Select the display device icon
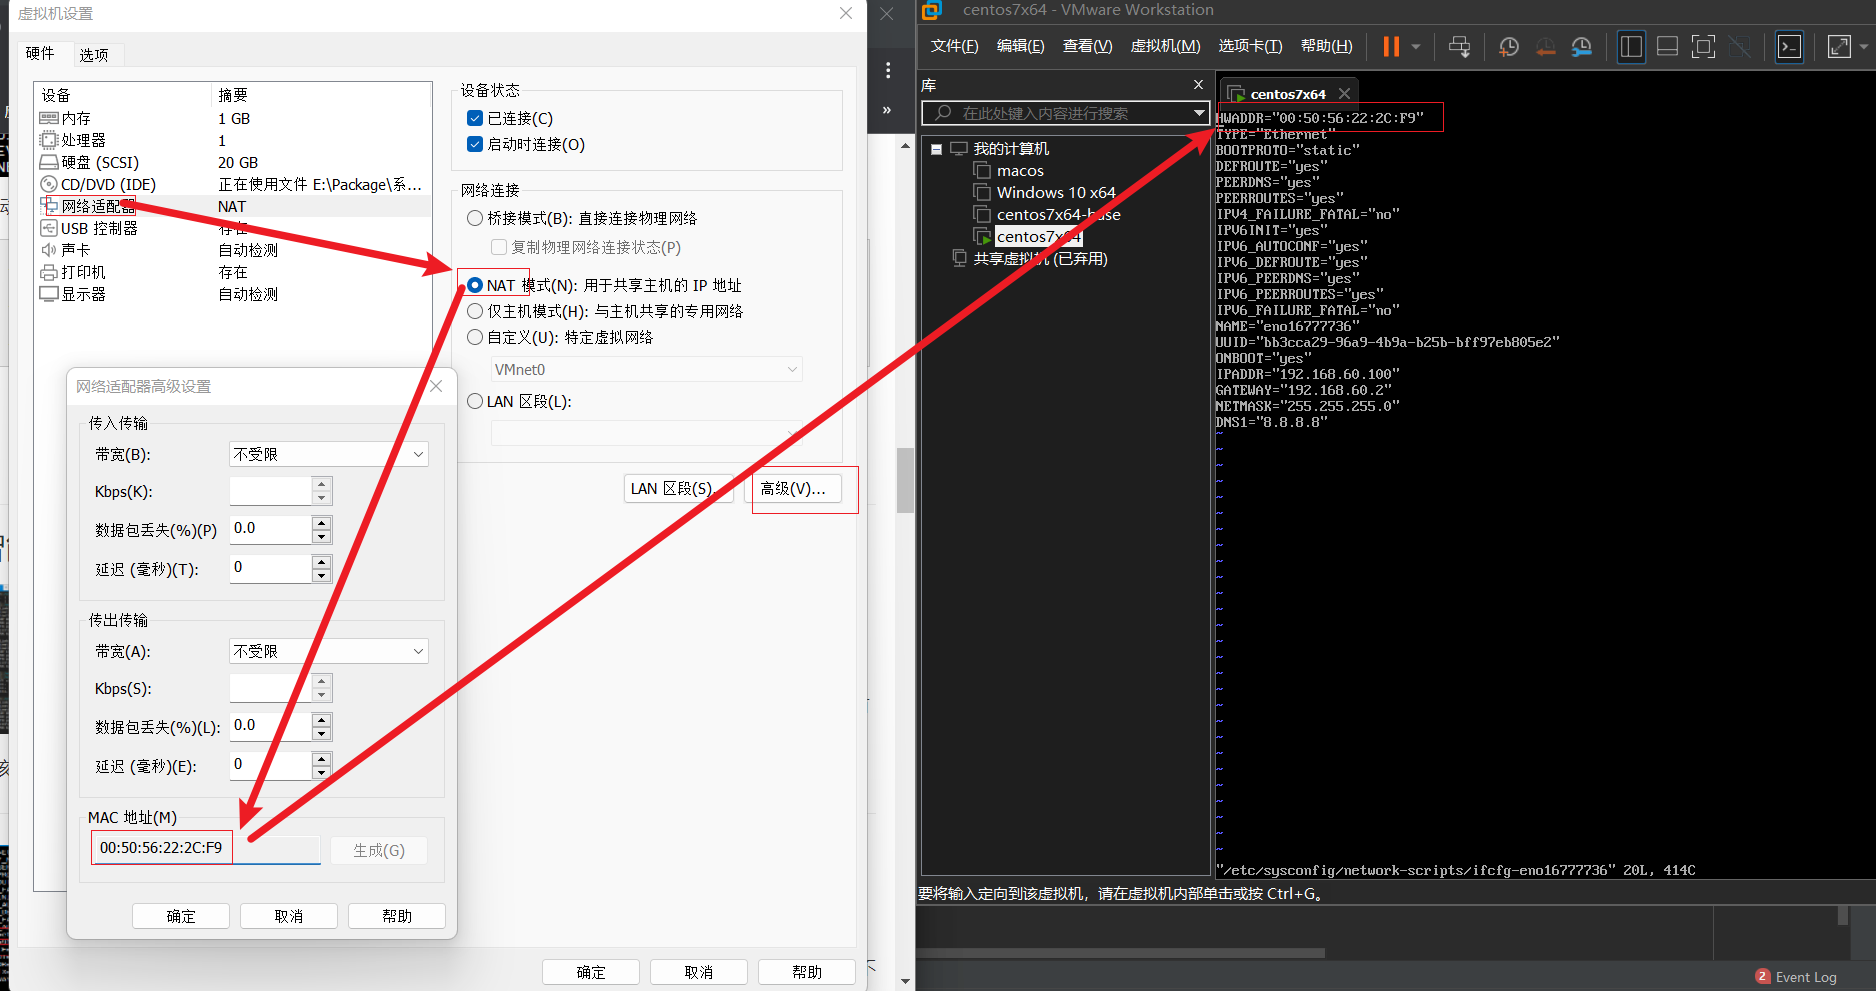 (49, 294)
